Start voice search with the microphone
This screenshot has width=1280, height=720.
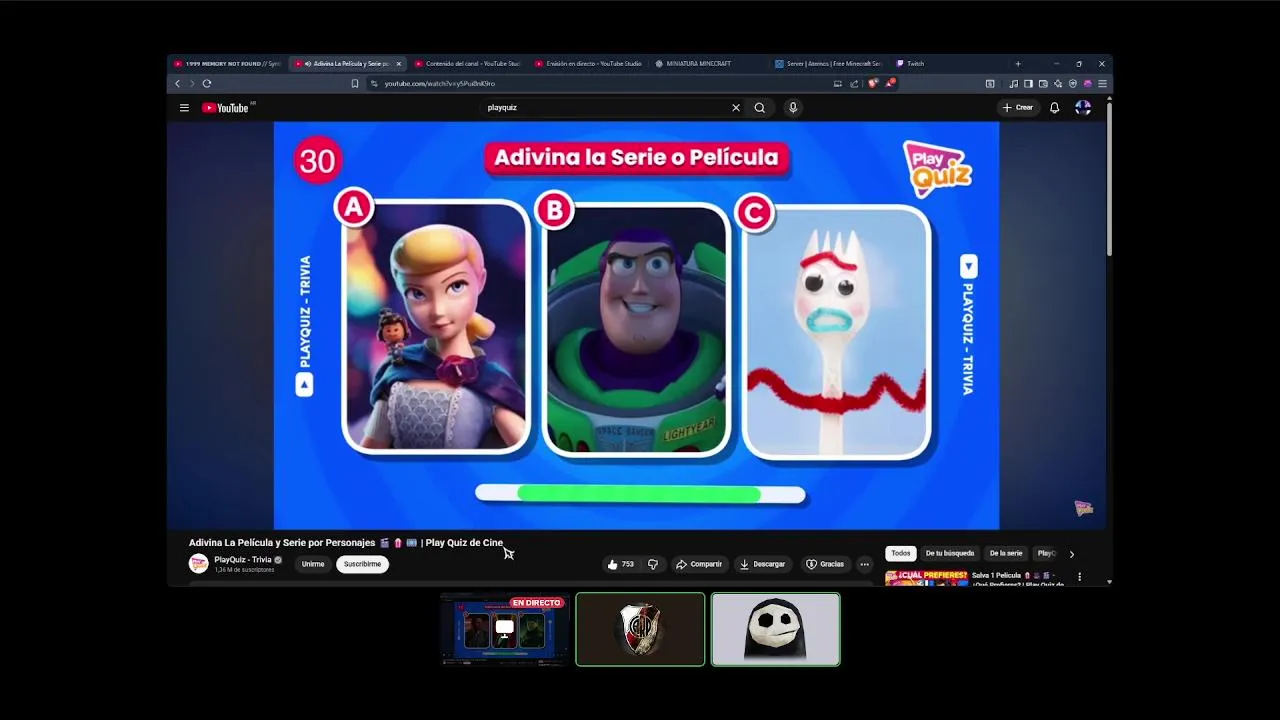[x=793, y=108]
